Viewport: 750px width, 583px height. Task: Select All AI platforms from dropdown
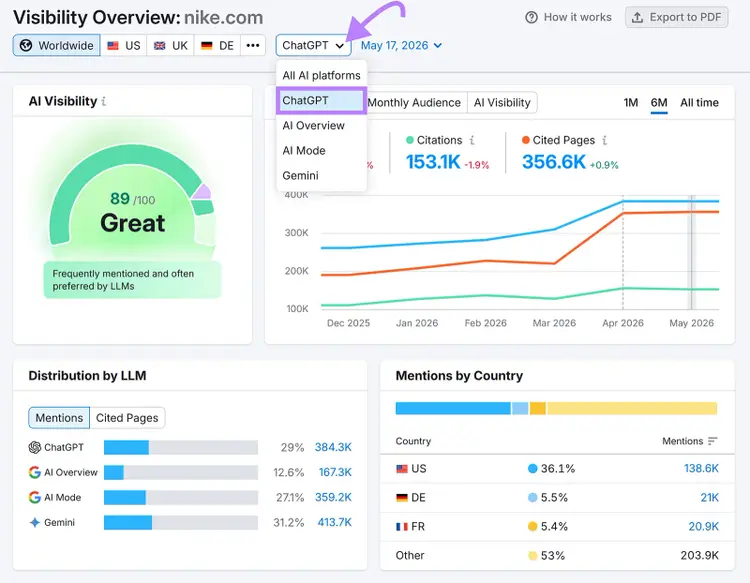[321, 76]
